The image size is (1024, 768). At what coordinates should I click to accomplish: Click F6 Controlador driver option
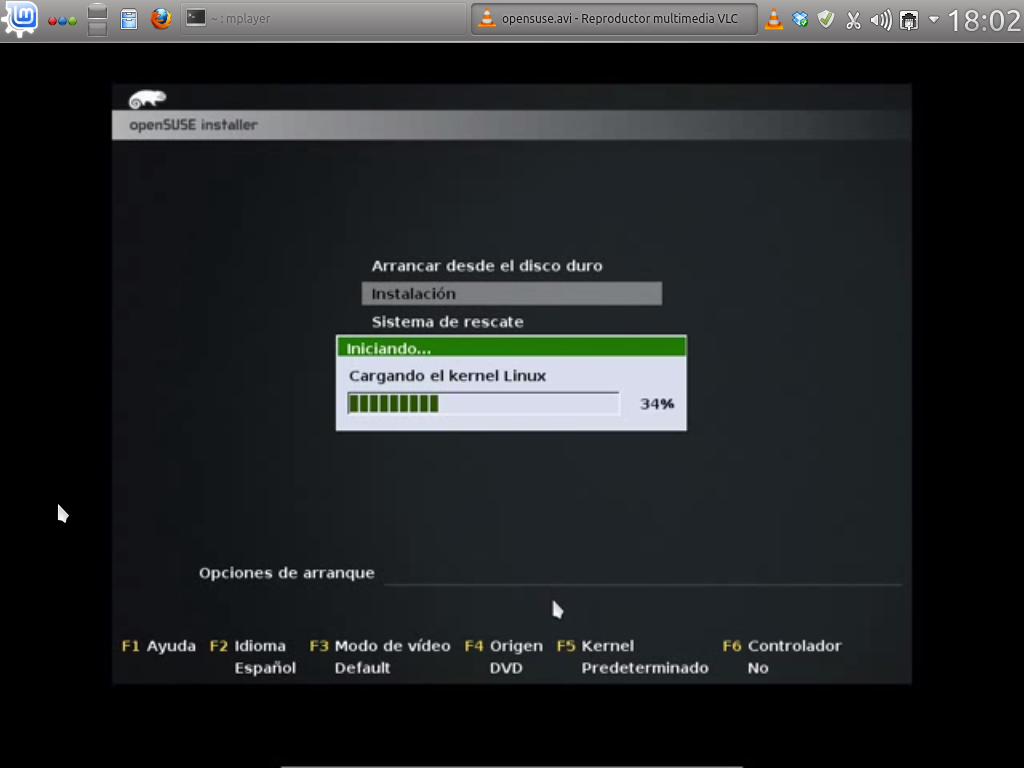click(x=782, y=646)
